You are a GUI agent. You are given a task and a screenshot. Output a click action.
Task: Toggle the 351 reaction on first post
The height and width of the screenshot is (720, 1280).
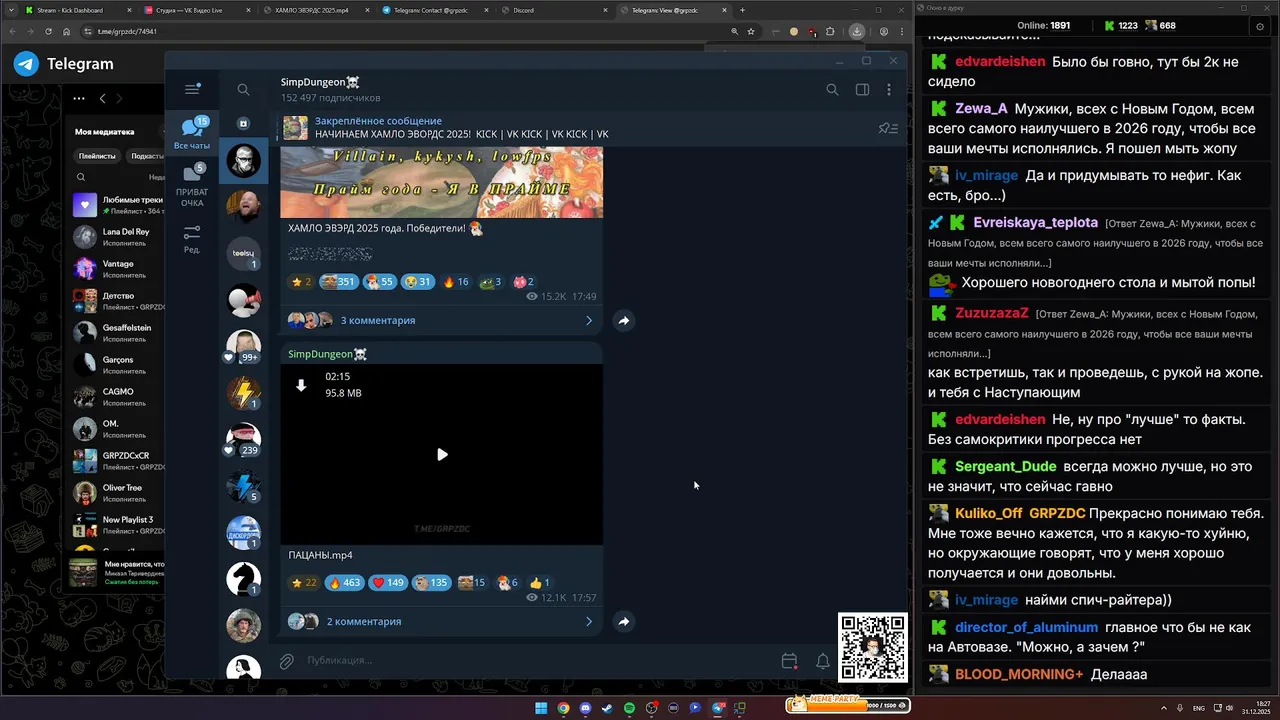pyautogui.click(x=339, y=282)
